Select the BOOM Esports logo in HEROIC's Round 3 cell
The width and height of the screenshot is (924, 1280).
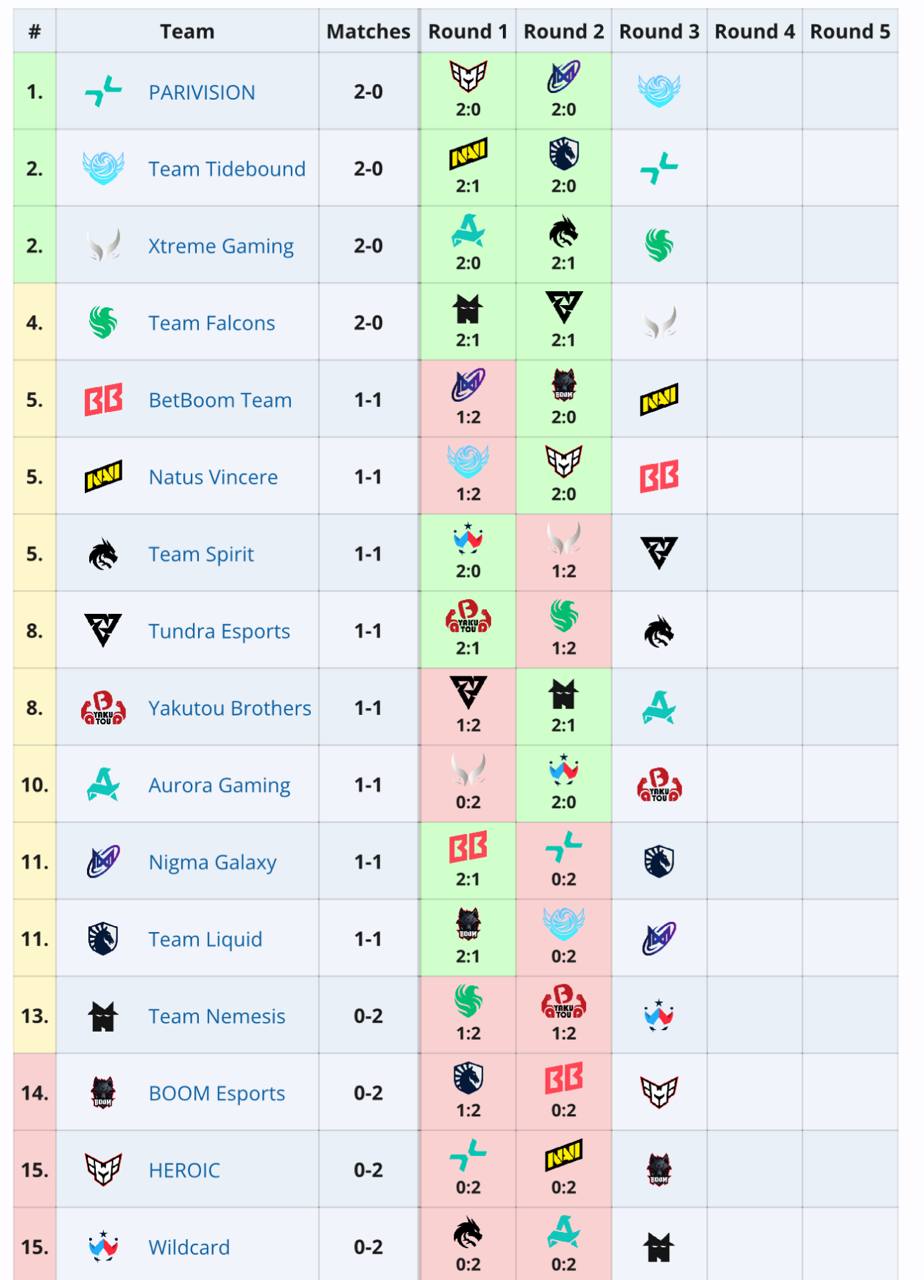(659, 1170)
